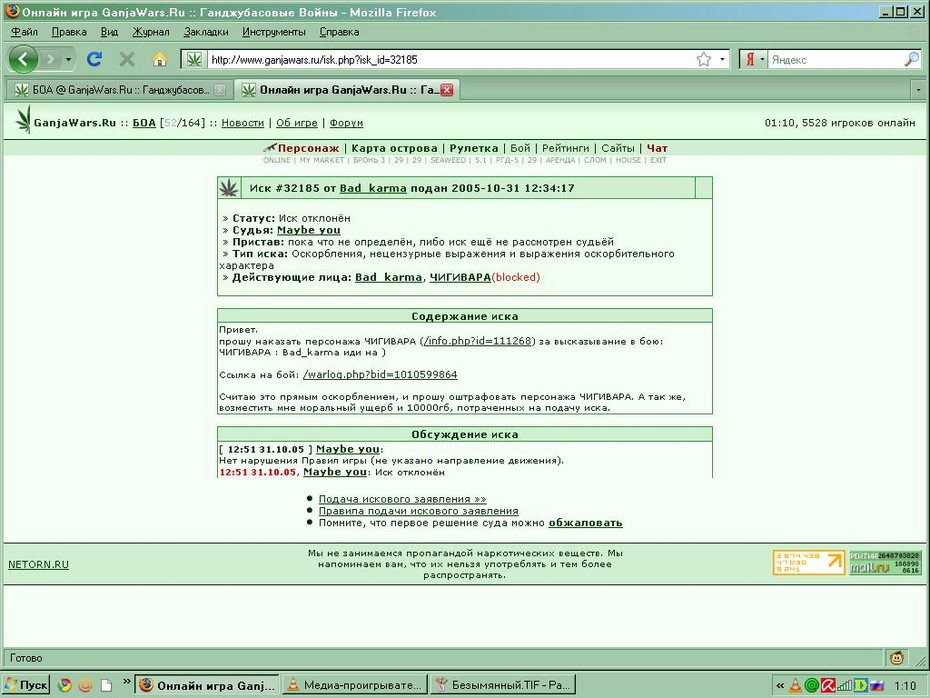Click the mail.ru rating counter banner
This screenshot has width=930, height=698.
(885, 562)
